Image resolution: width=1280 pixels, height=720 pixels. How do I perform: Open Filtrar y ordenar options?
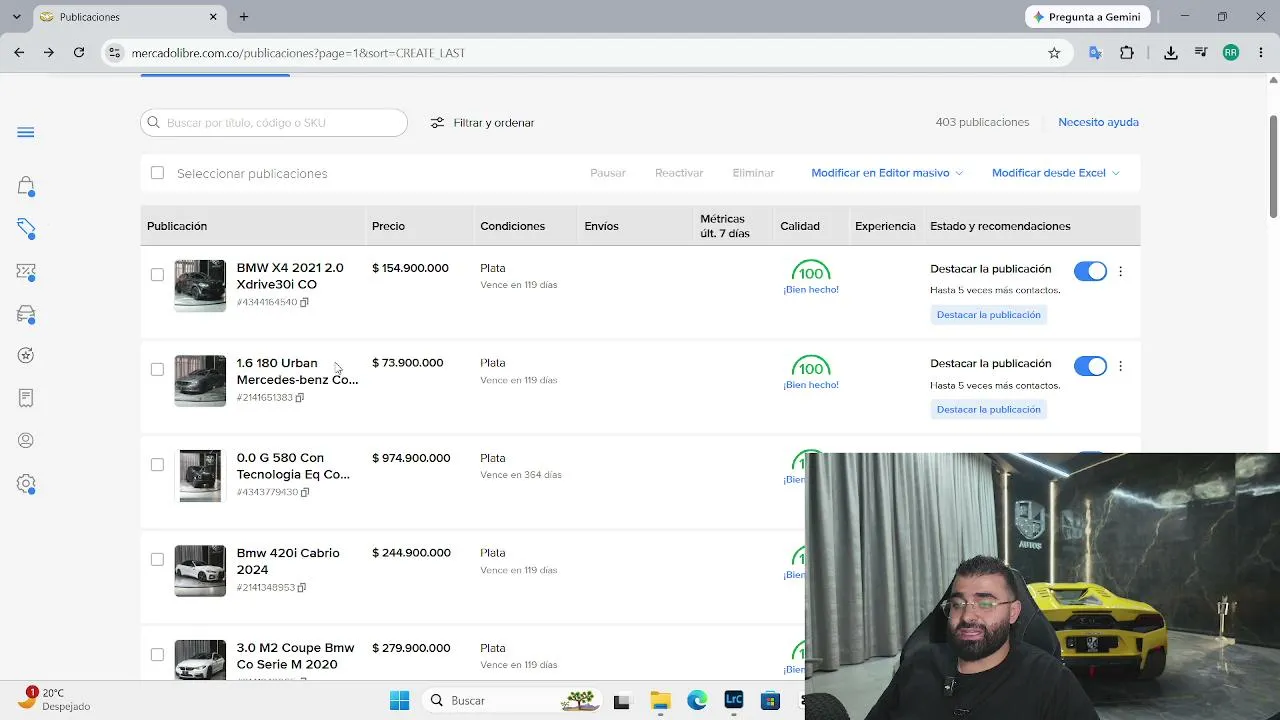coord(482,122)
